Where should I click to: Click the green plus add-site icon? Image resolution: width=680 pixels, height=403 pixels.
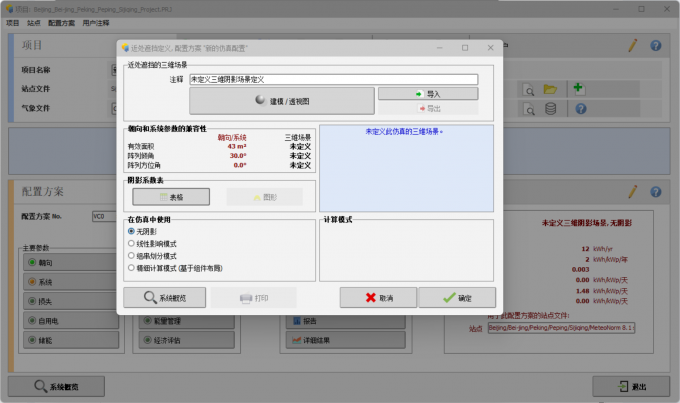tap(579, 89)
